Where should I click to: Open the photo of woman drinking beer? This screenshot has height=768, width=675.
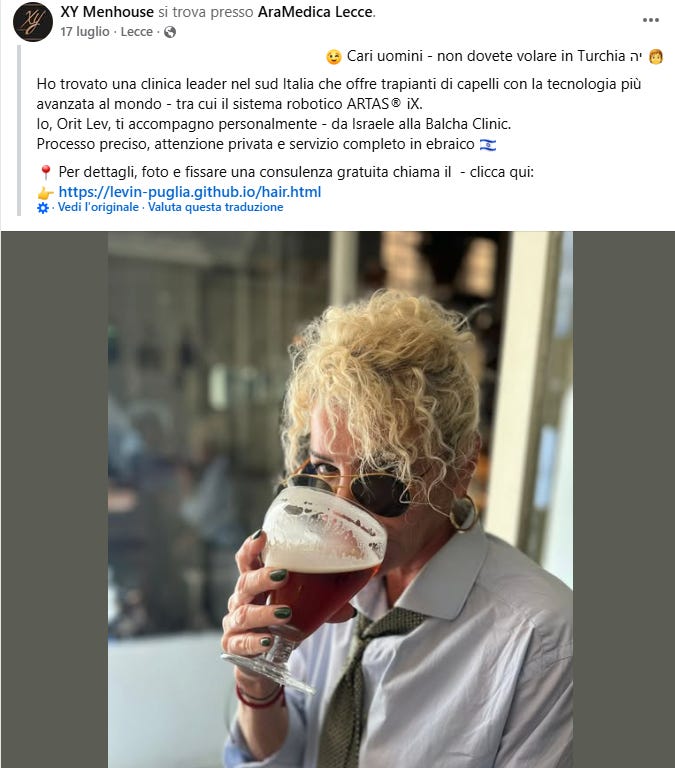click(340, 500)
